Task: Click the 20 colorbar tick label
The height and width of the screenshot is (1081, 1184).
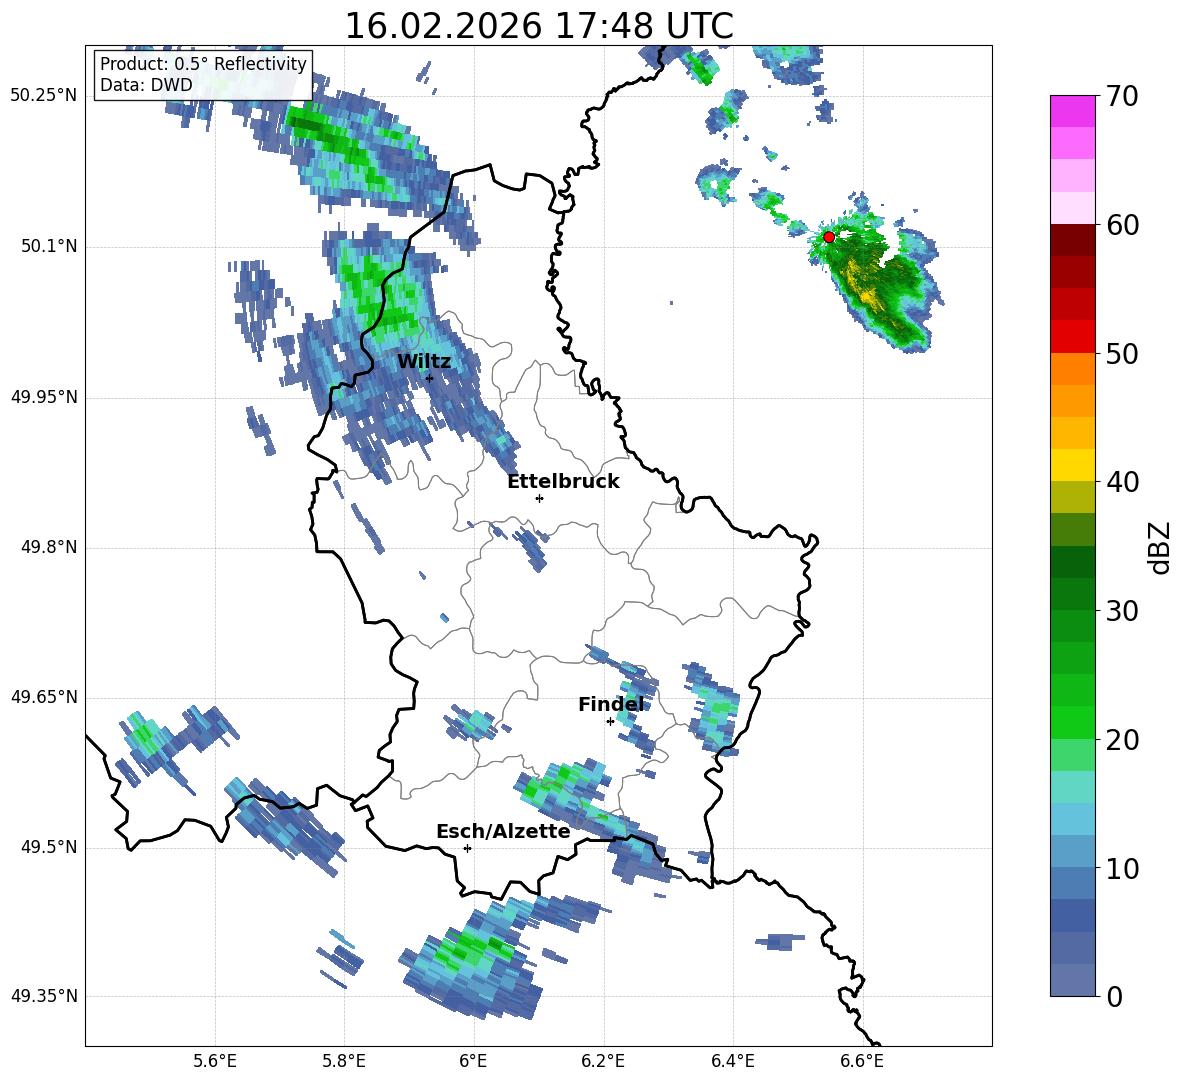Action: [1122, 740]
